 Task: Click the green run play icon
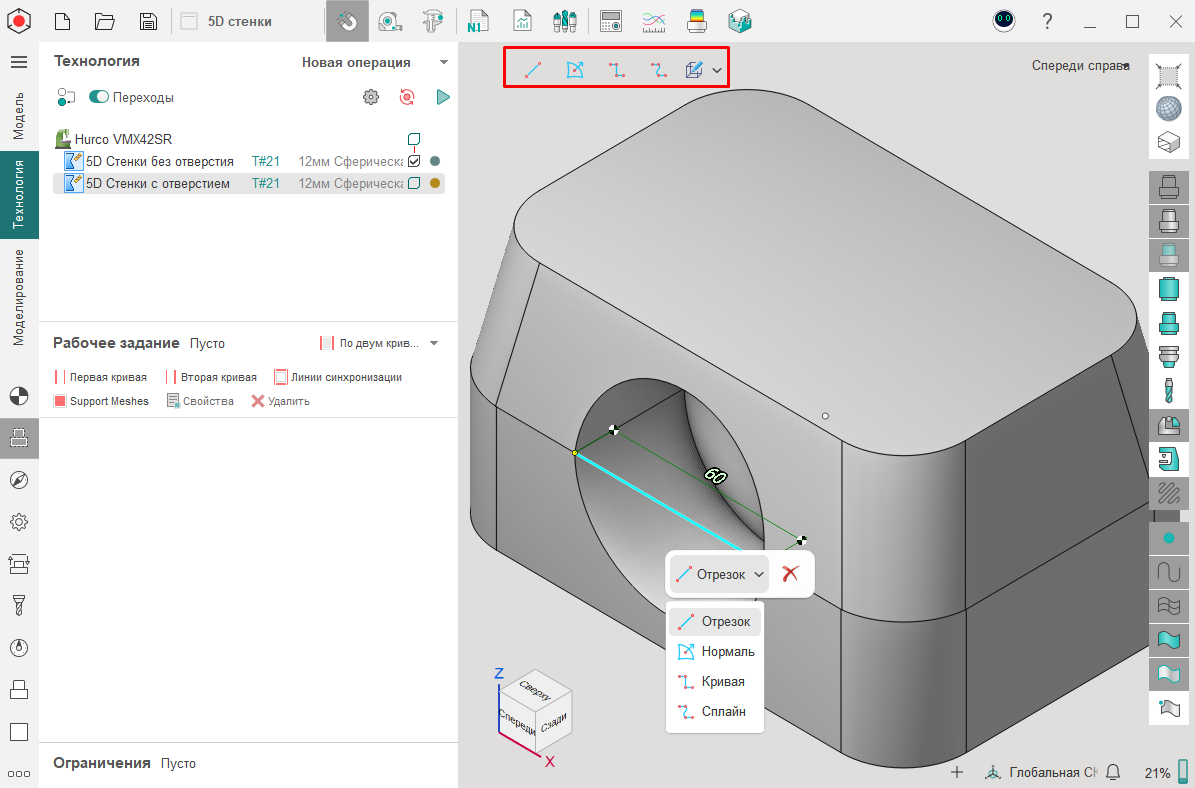coord(443,97)
